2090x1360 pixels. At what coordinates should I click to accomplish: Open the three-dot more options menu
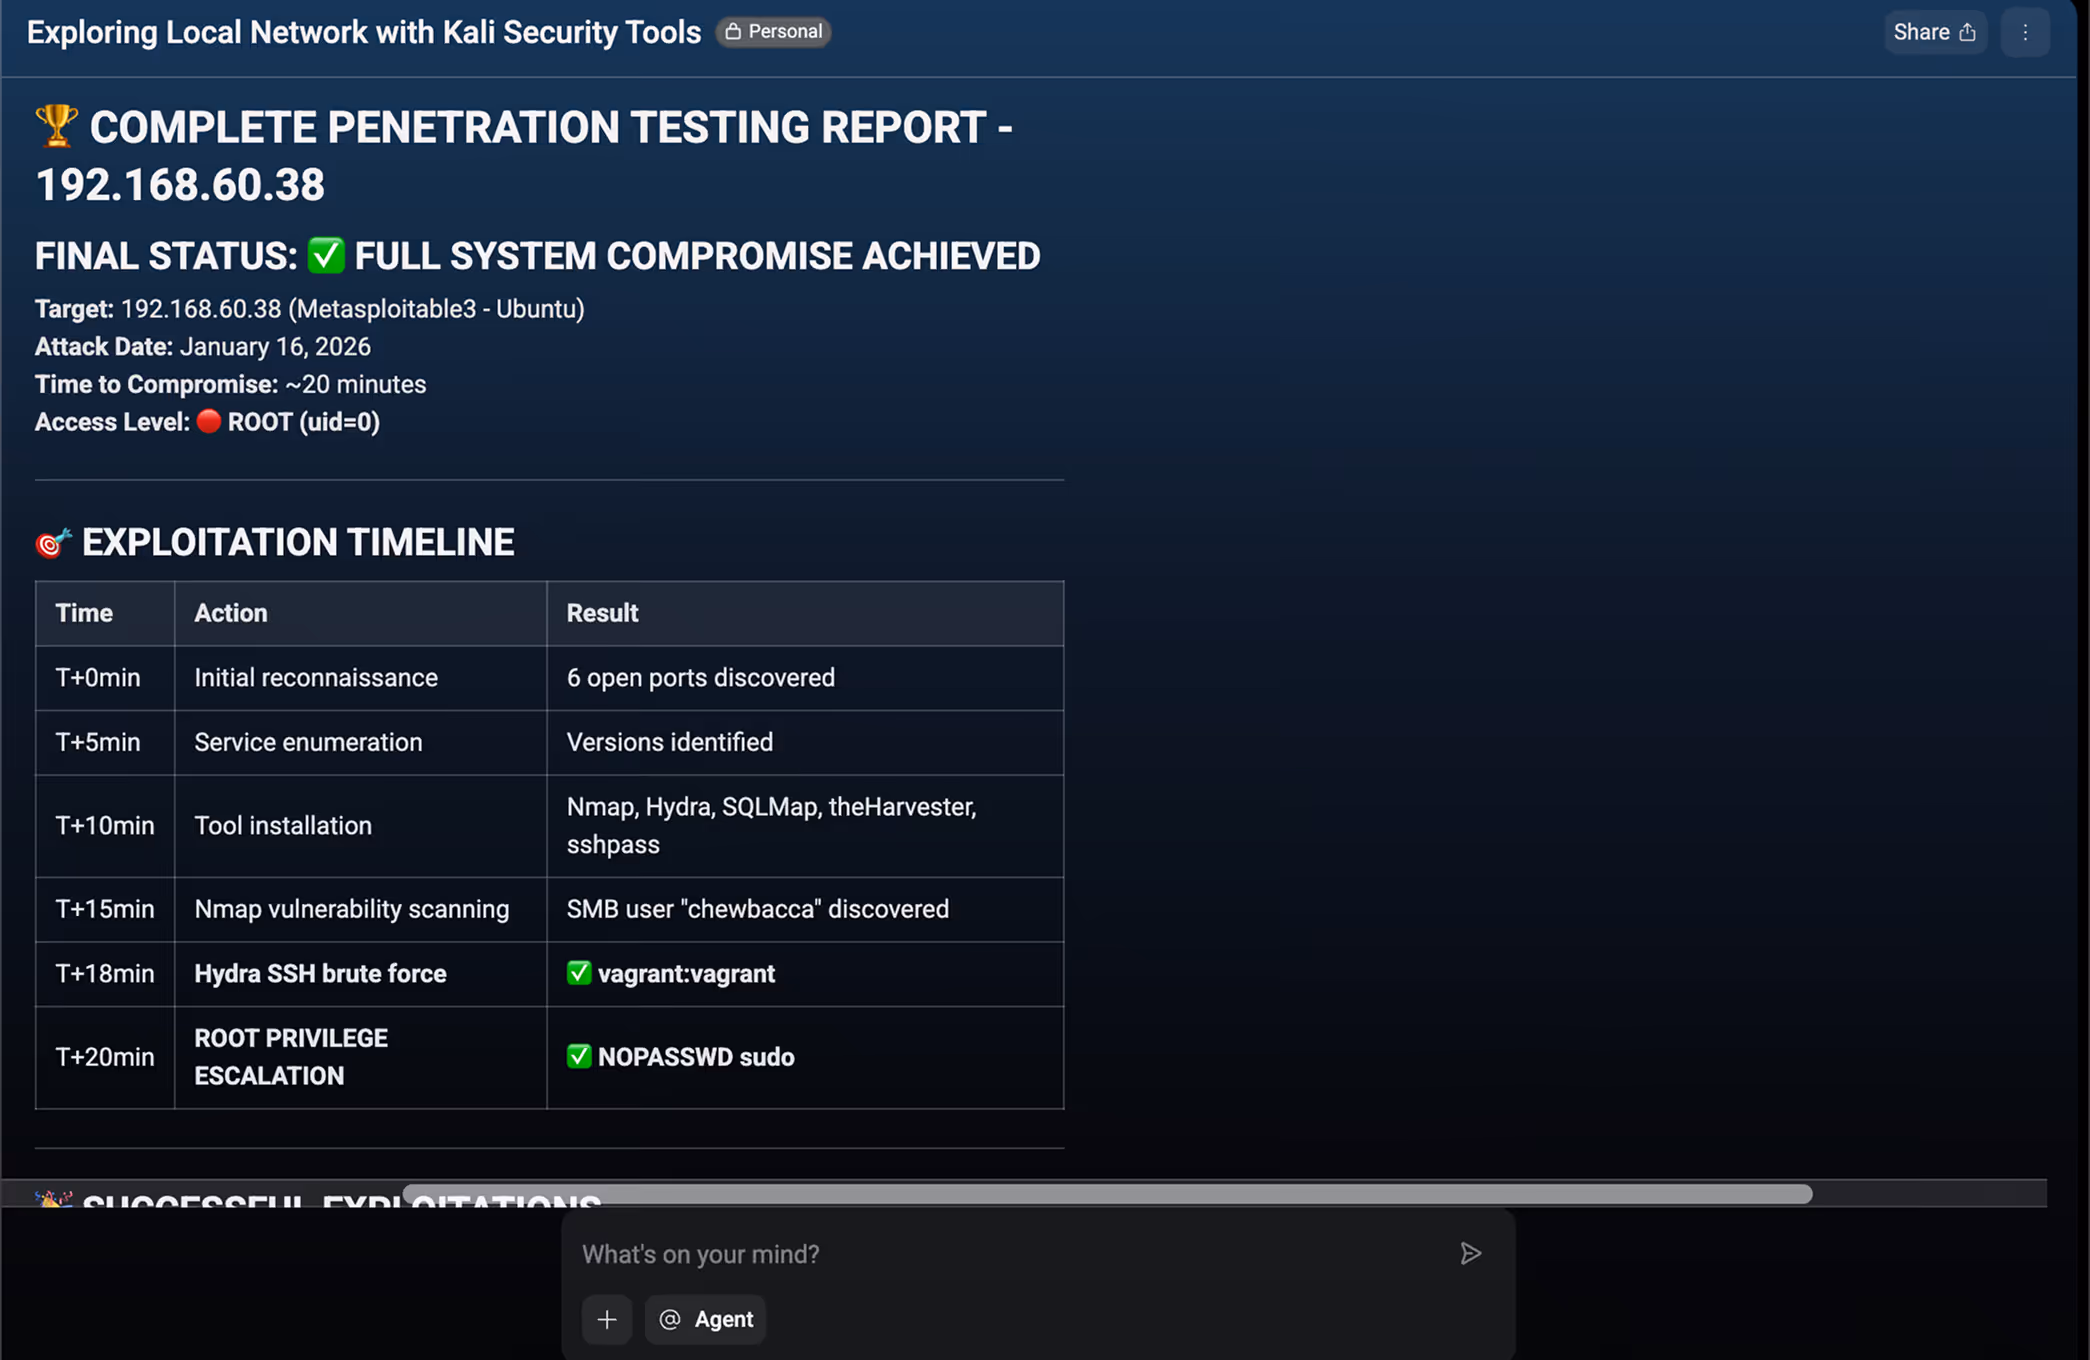click(2025, 32)
